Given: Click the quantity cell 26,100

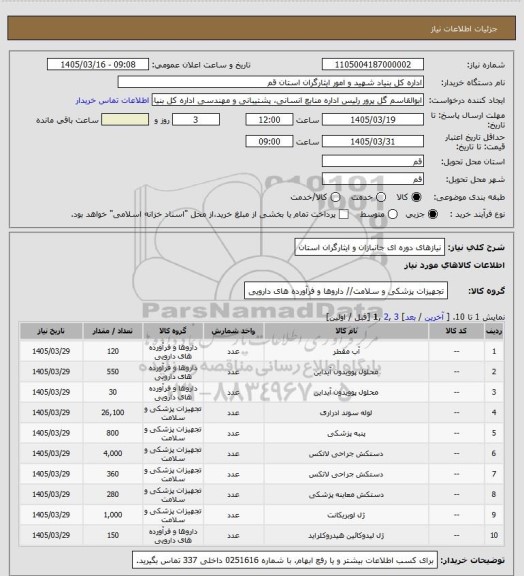Looking at the screenshot, I should click(x=113, y=413).
